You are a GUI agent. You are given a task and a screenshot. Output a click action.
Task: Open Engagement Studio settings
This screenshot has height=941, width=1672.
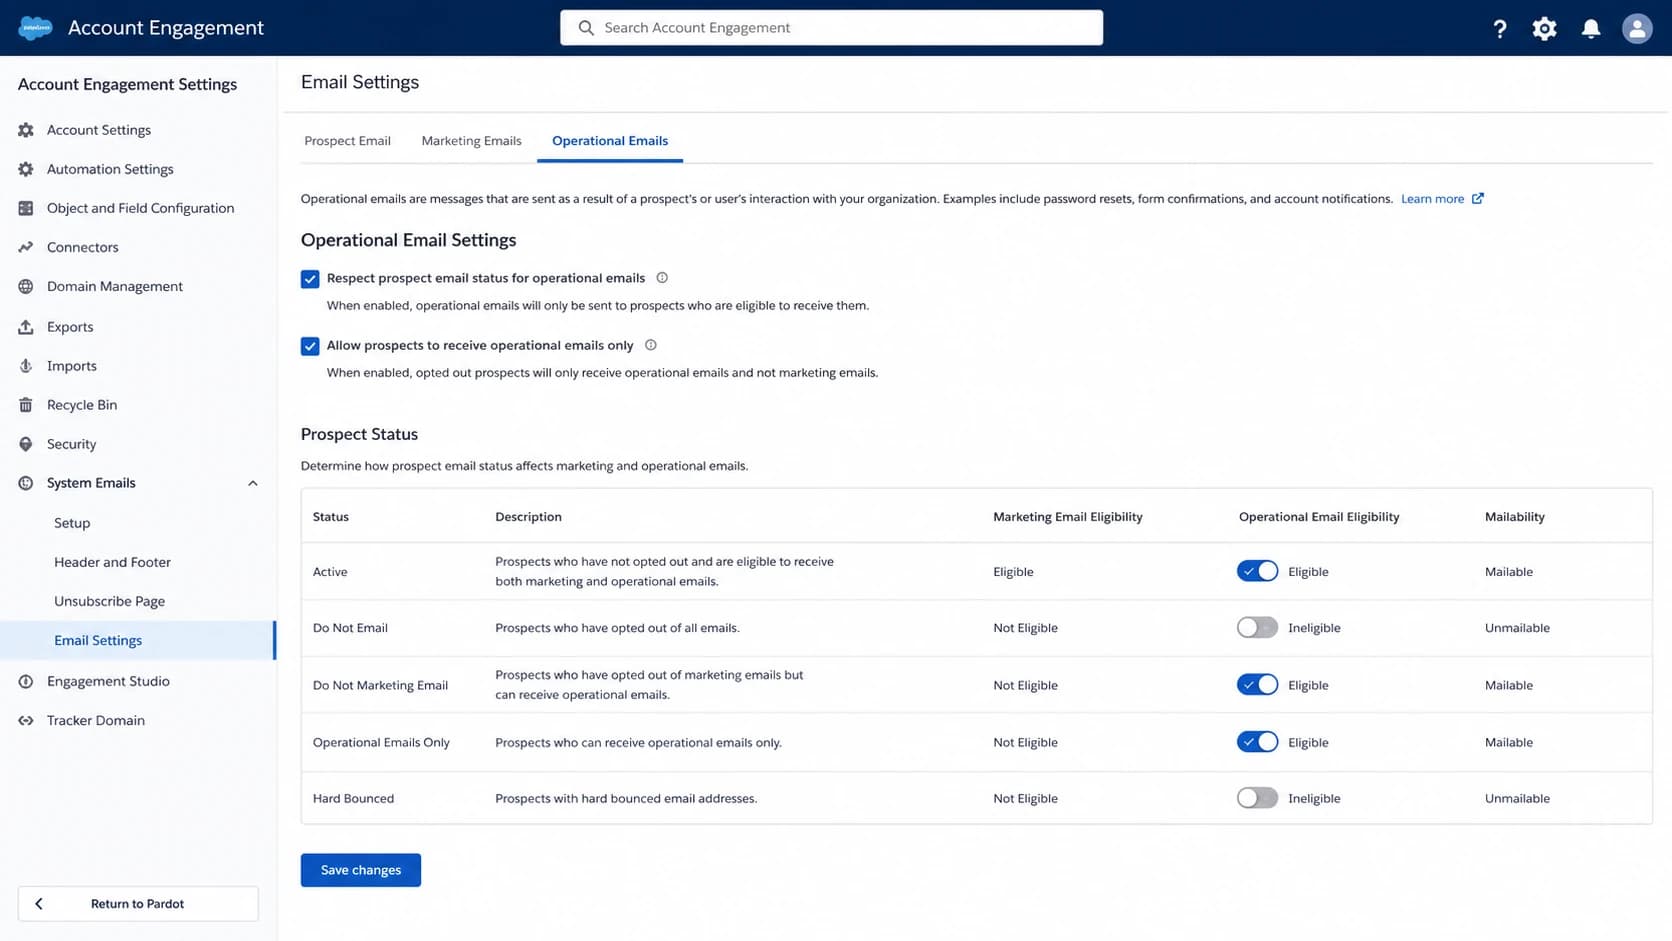(108, 681)
